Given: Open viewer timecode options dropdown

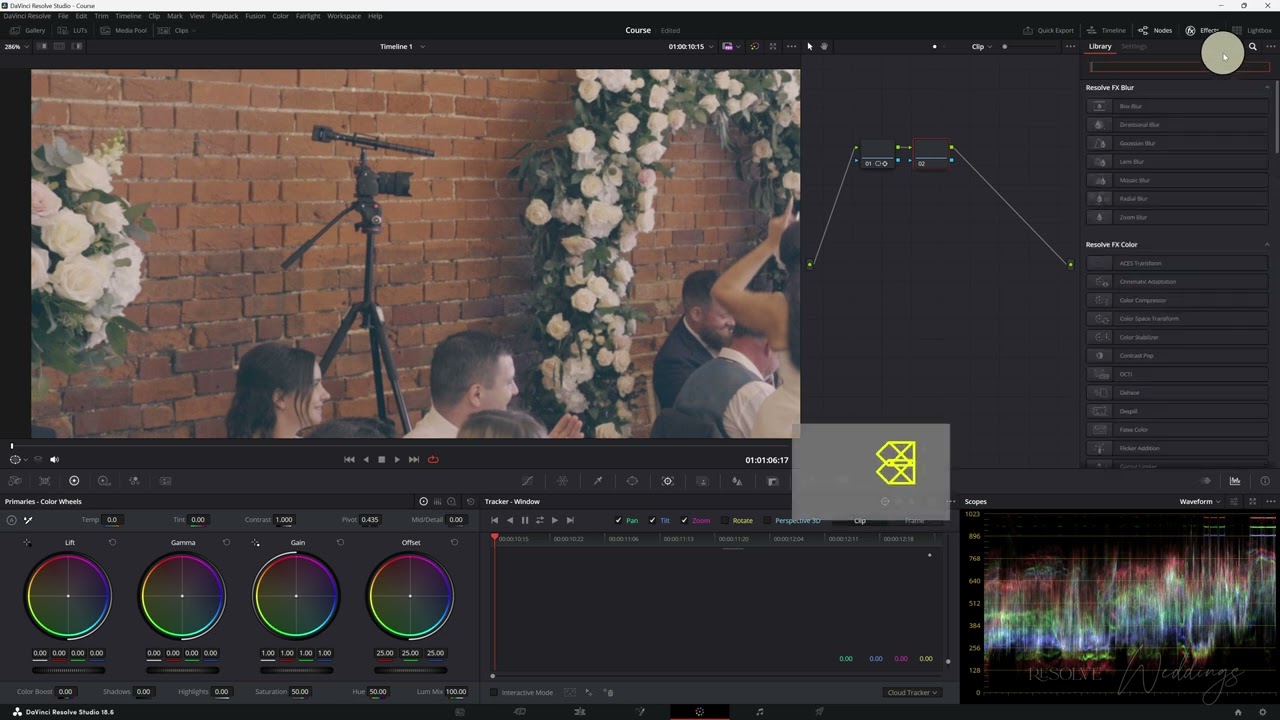Looking at the screenshot, I should [691, 47].
